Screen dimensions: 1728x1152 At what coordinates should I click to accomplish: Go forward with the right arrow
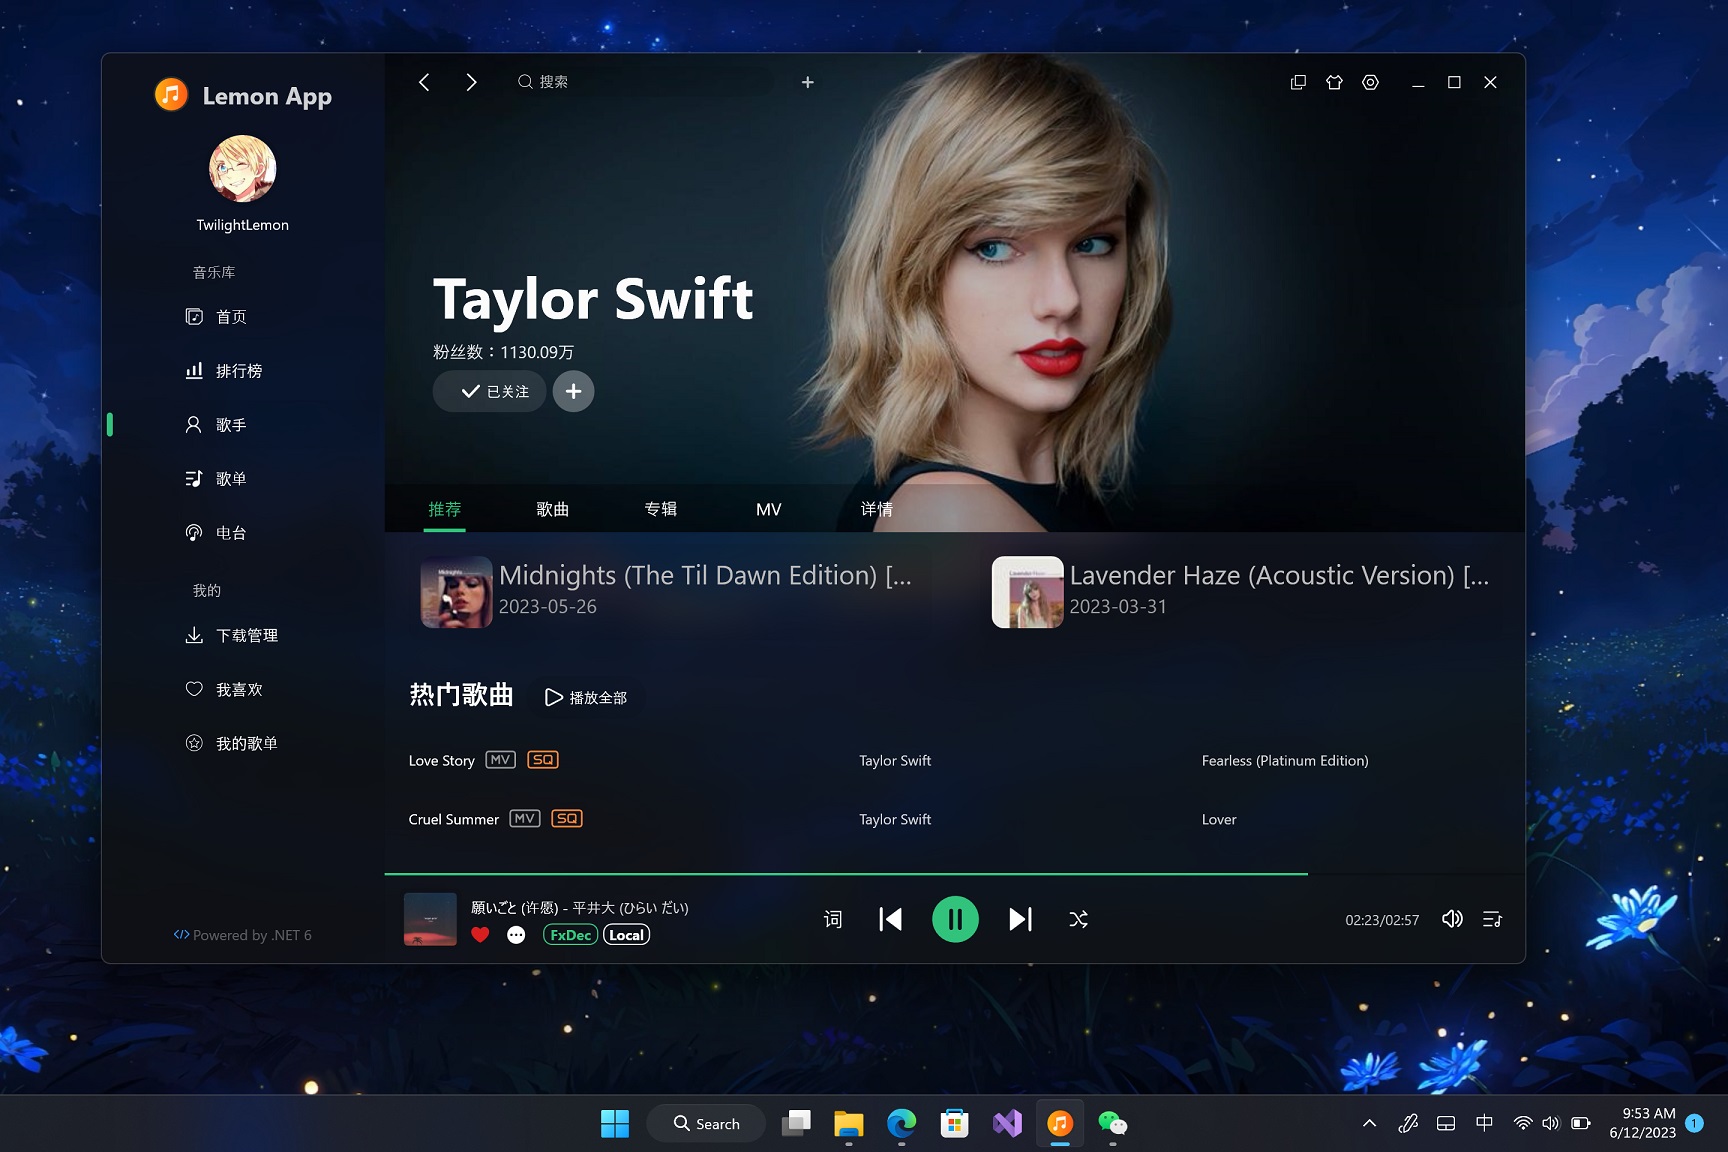[x=471, y=82]
